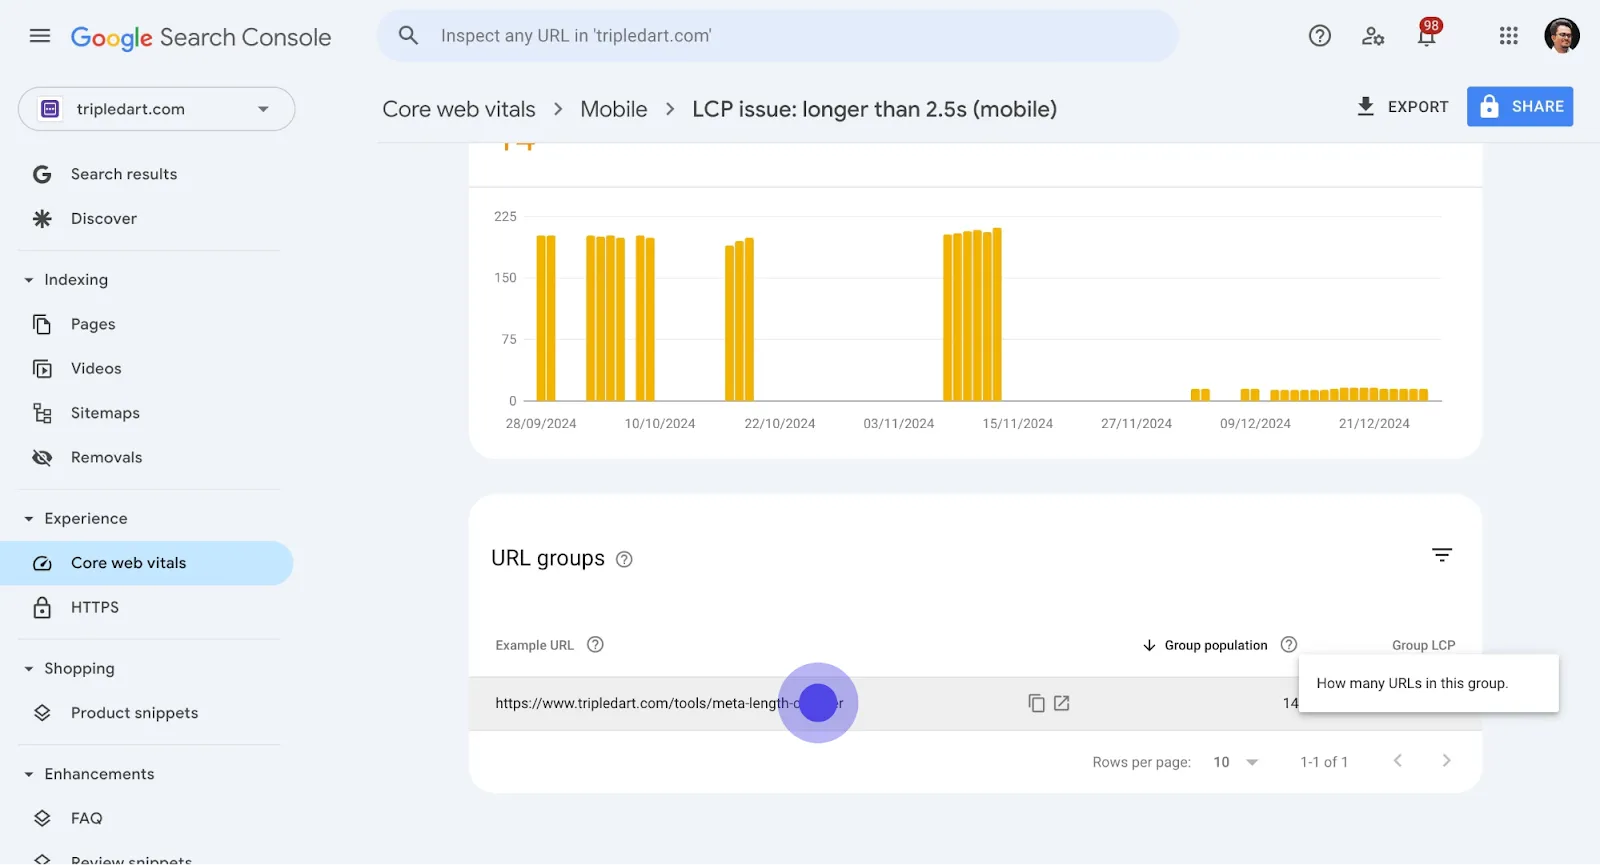Collapse the Shopping section
The height and width of the screenshot is (865, 1600).
tap(70, 669)
